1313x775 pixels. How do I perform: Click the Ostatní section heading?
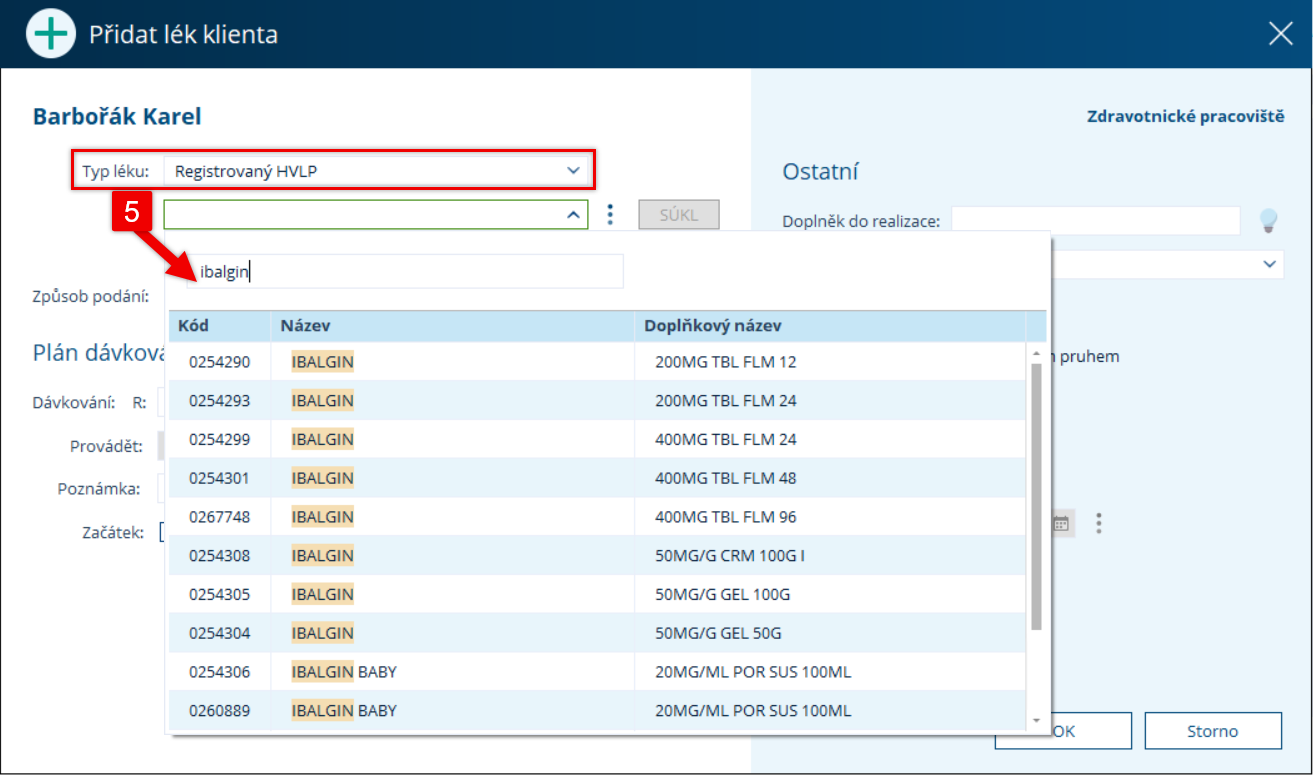(x=820, y=171)
